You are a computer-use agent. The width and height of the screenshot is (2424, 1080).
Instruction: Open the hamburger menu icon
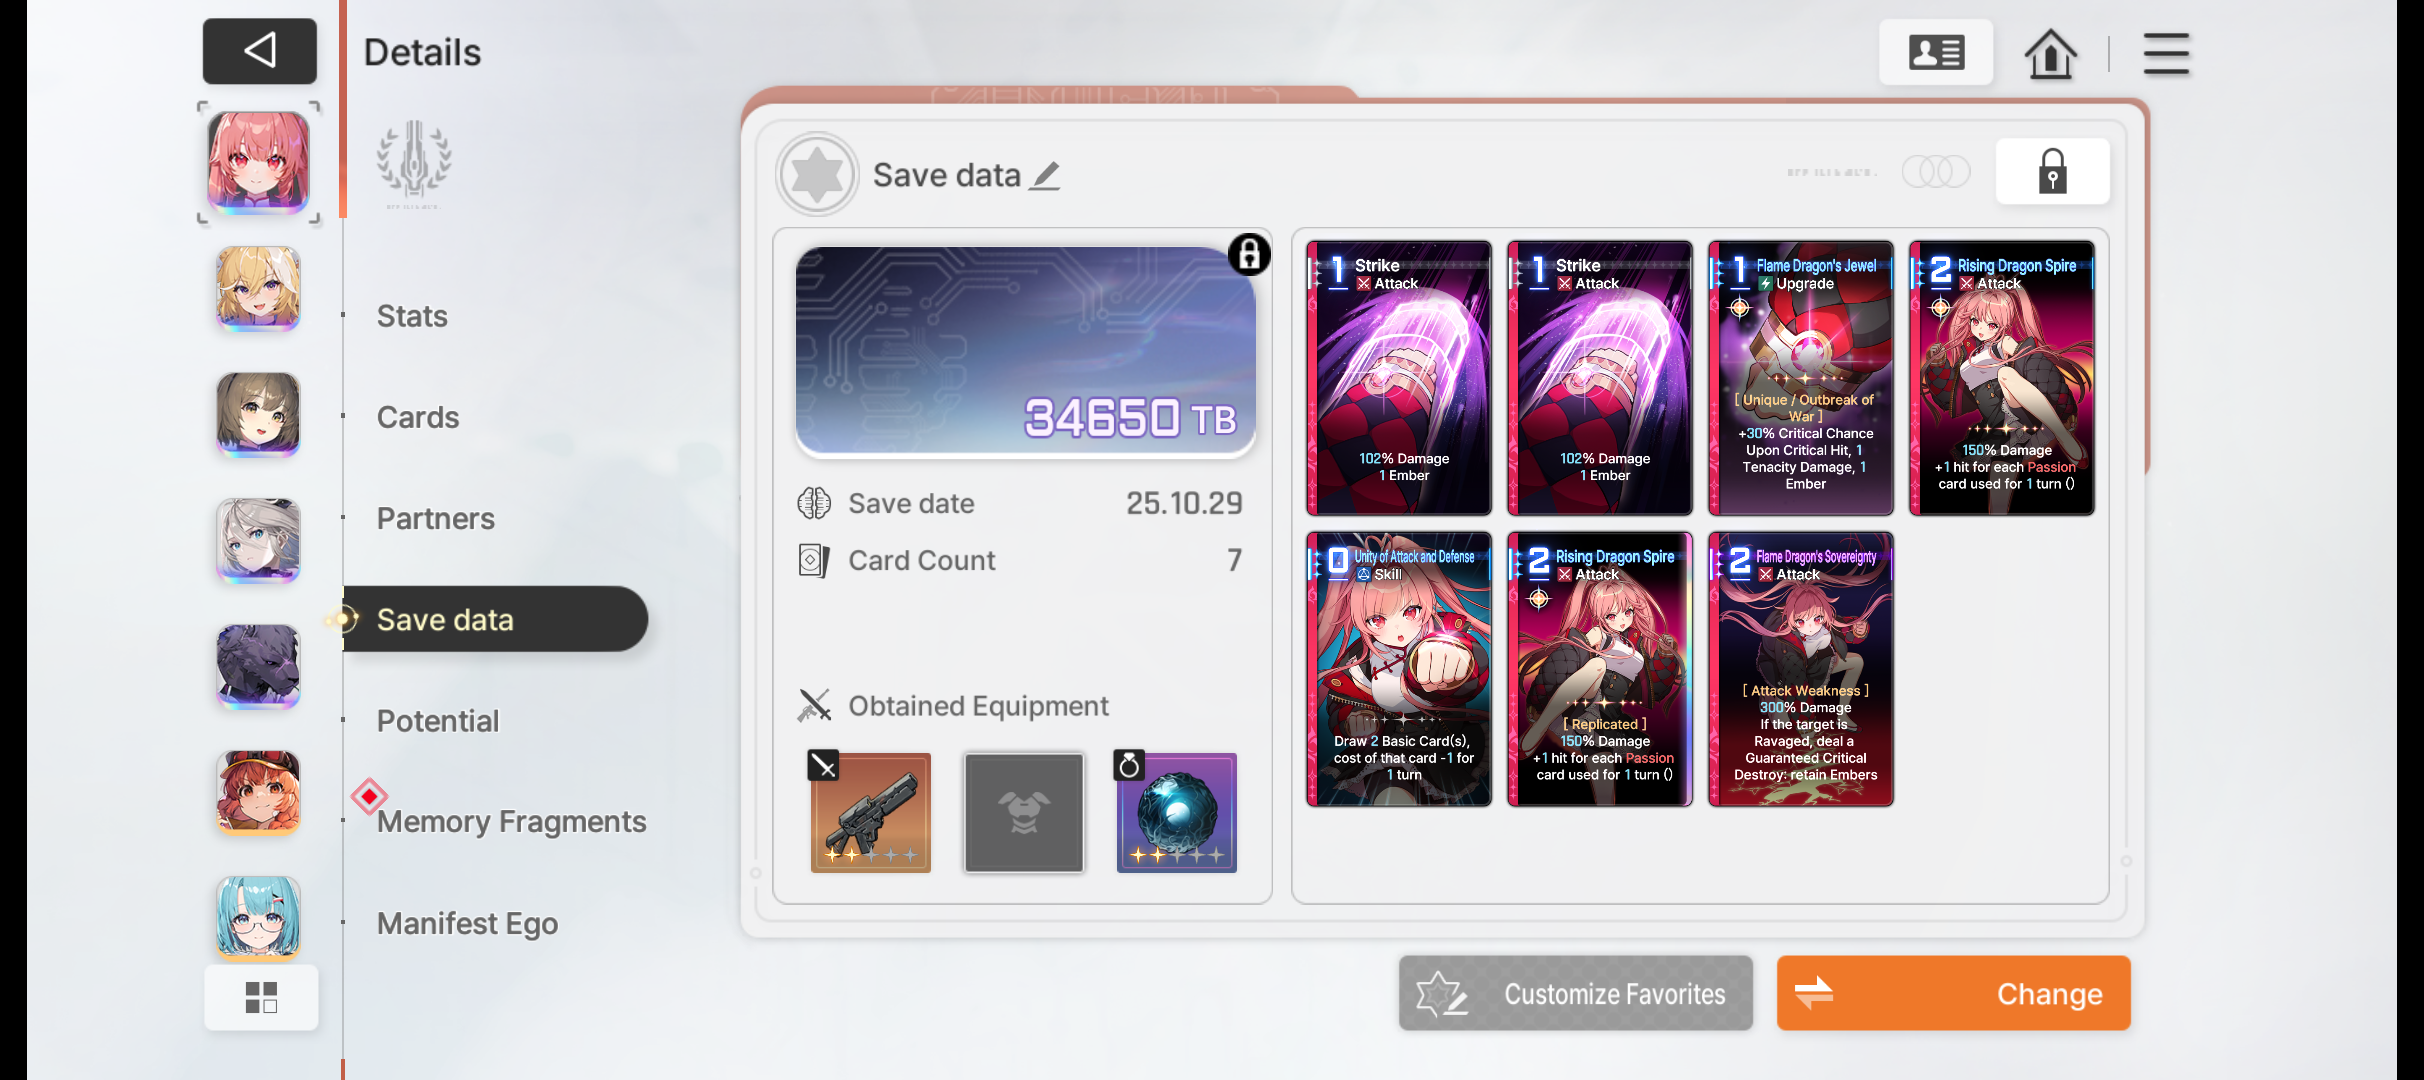coord(2166,53)
